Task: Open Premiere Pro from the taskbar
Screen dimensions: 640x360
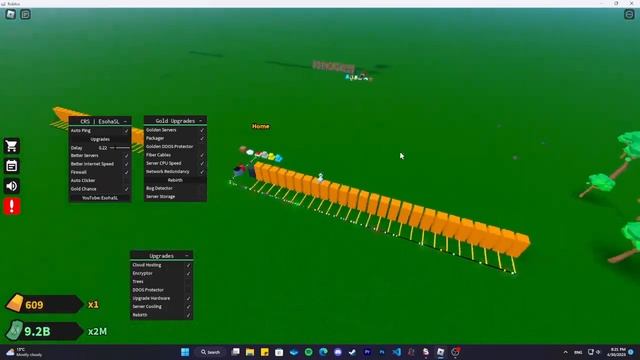Action: 367,352
